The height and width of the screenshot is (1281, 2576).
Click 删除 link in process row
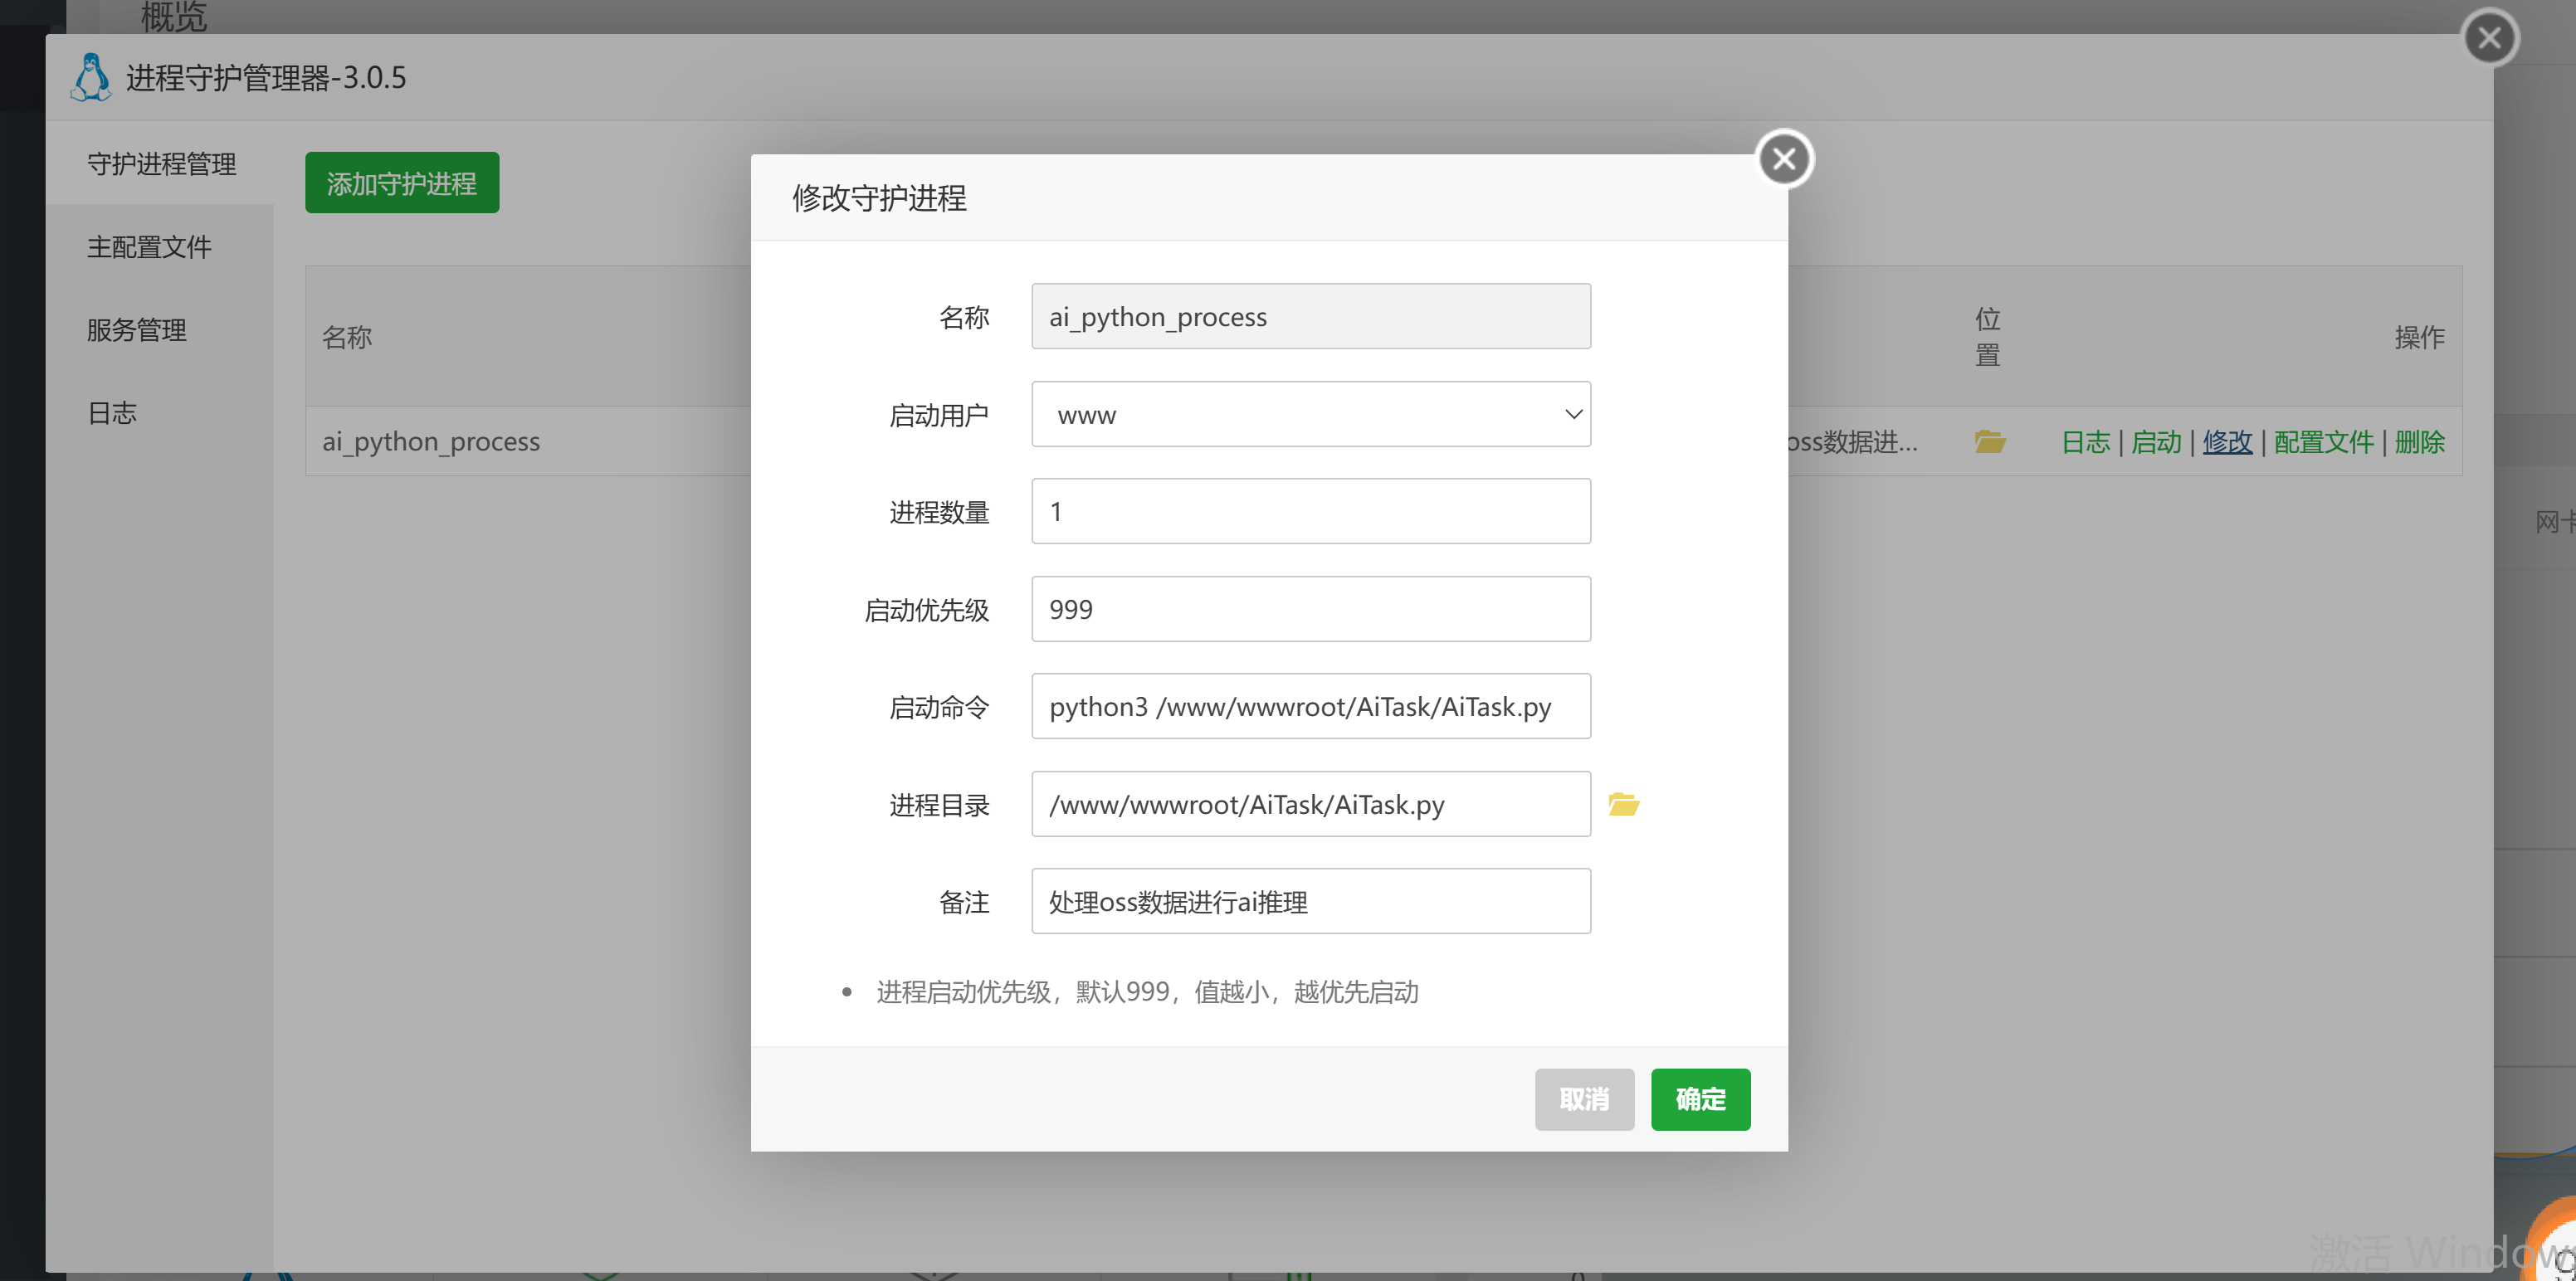(x=2419, y=441)
